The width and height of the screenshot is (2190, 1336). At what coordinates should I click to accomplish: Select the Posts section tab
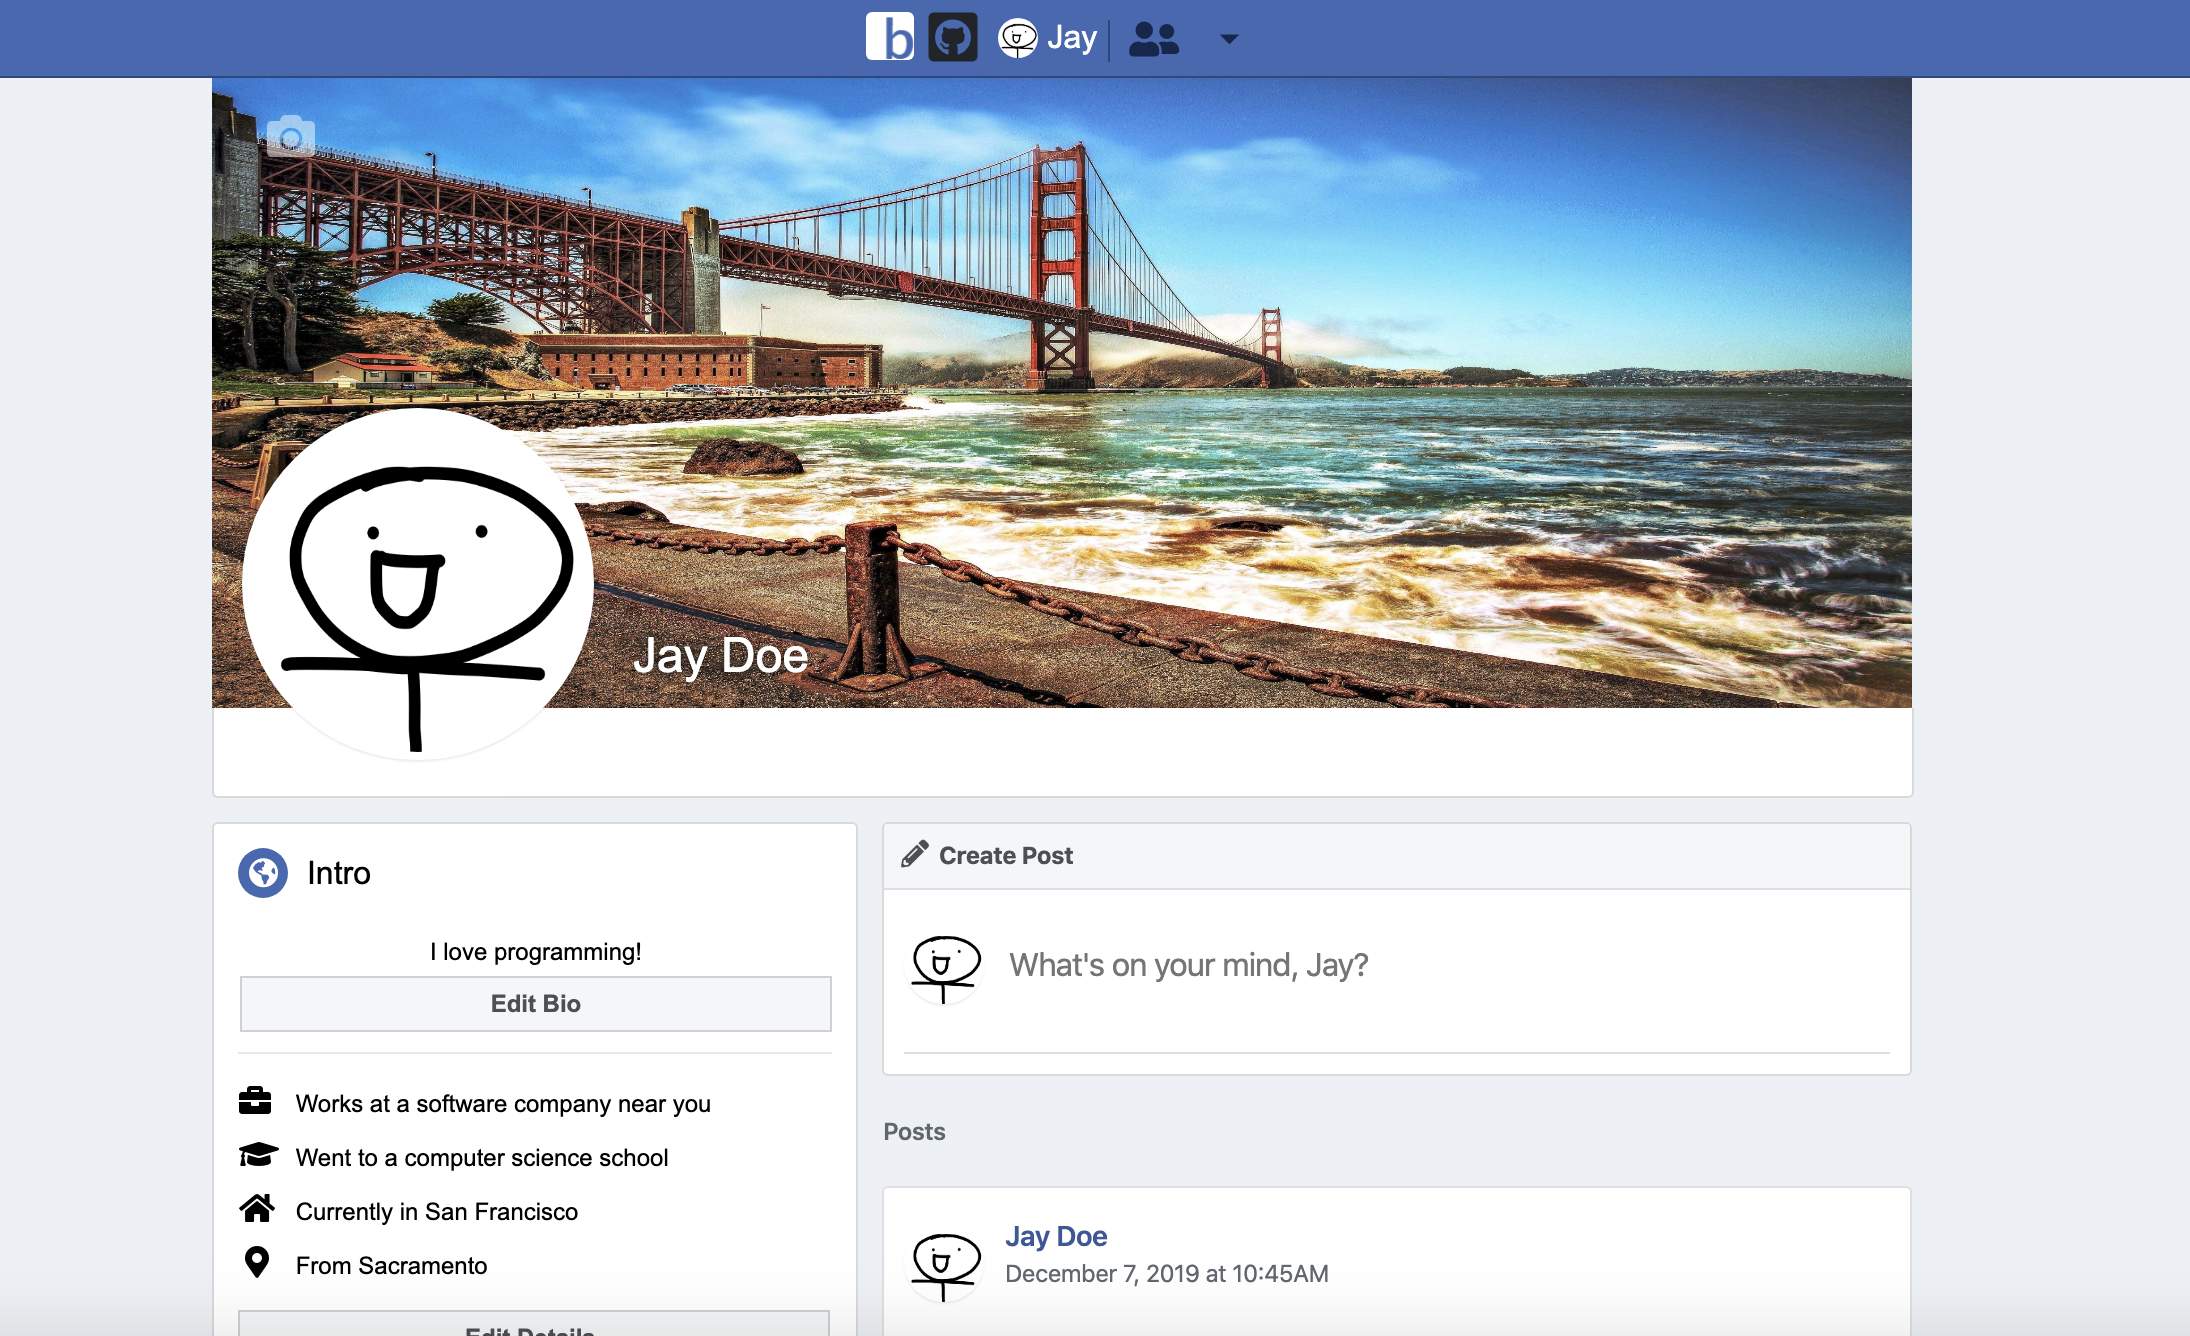click(x=914, y=1133)
